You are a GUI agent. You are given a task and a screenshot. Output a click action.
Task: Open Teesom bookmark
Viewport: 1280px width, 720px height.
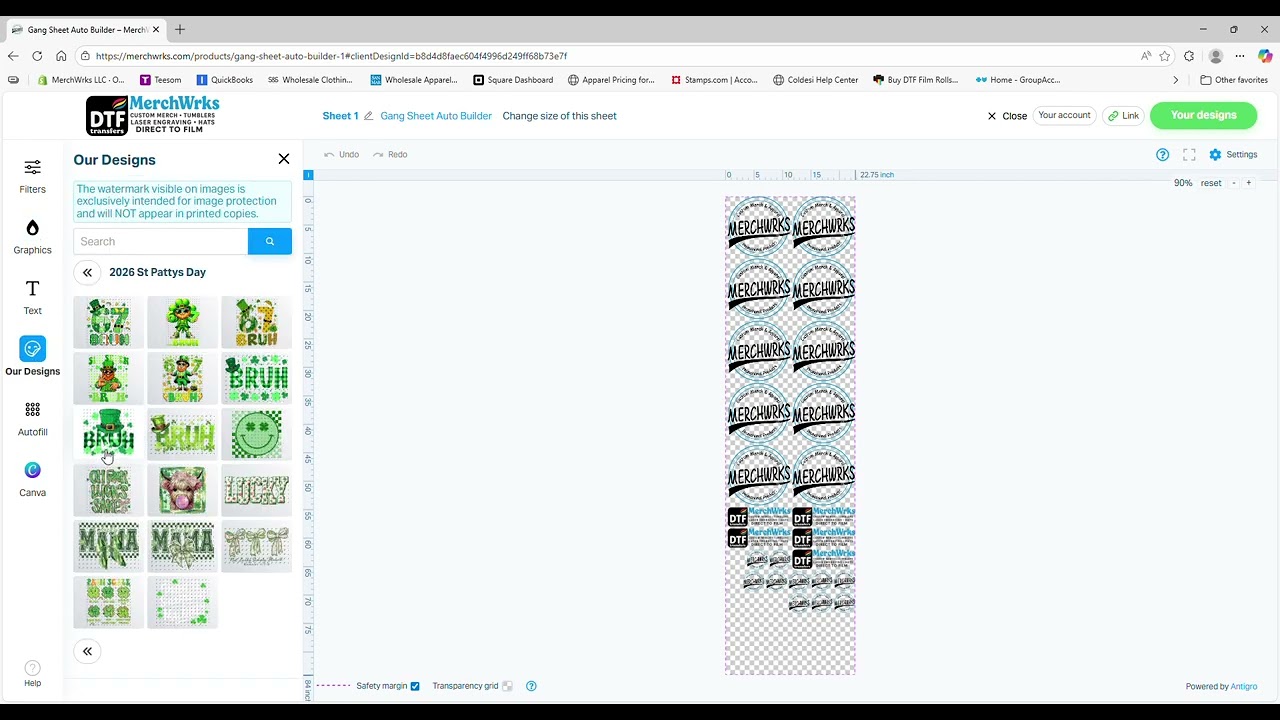coord(160,80)
